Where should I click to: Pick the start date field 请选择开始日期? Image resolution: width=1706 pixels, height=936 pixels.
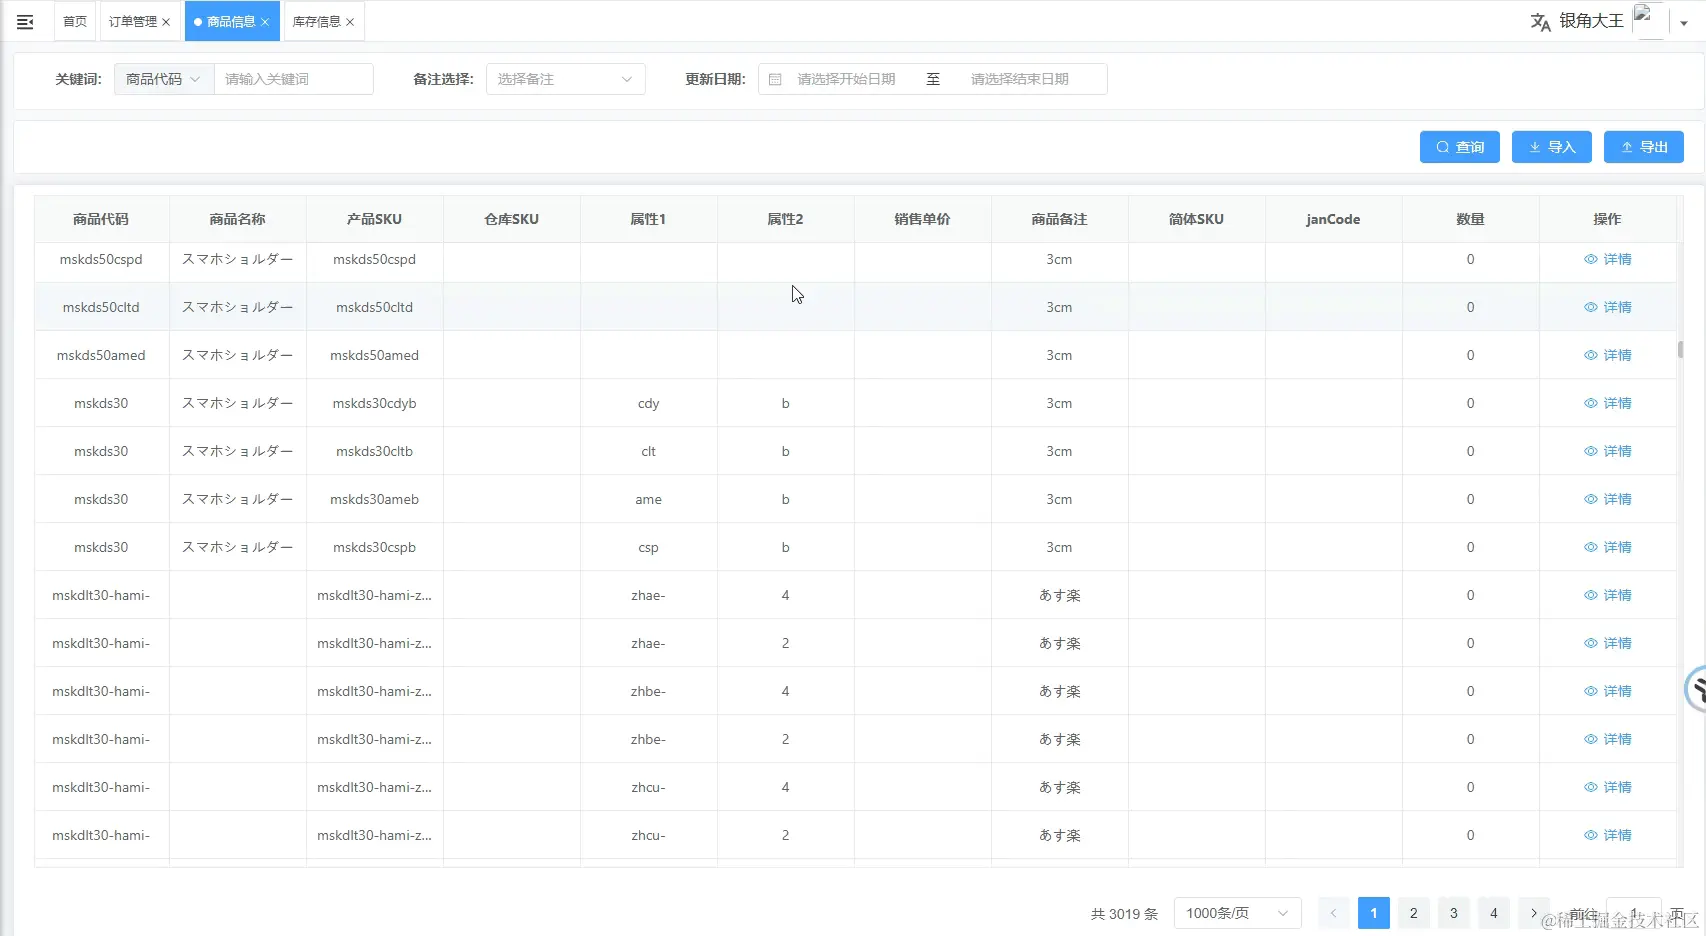[x=846, y=79]
